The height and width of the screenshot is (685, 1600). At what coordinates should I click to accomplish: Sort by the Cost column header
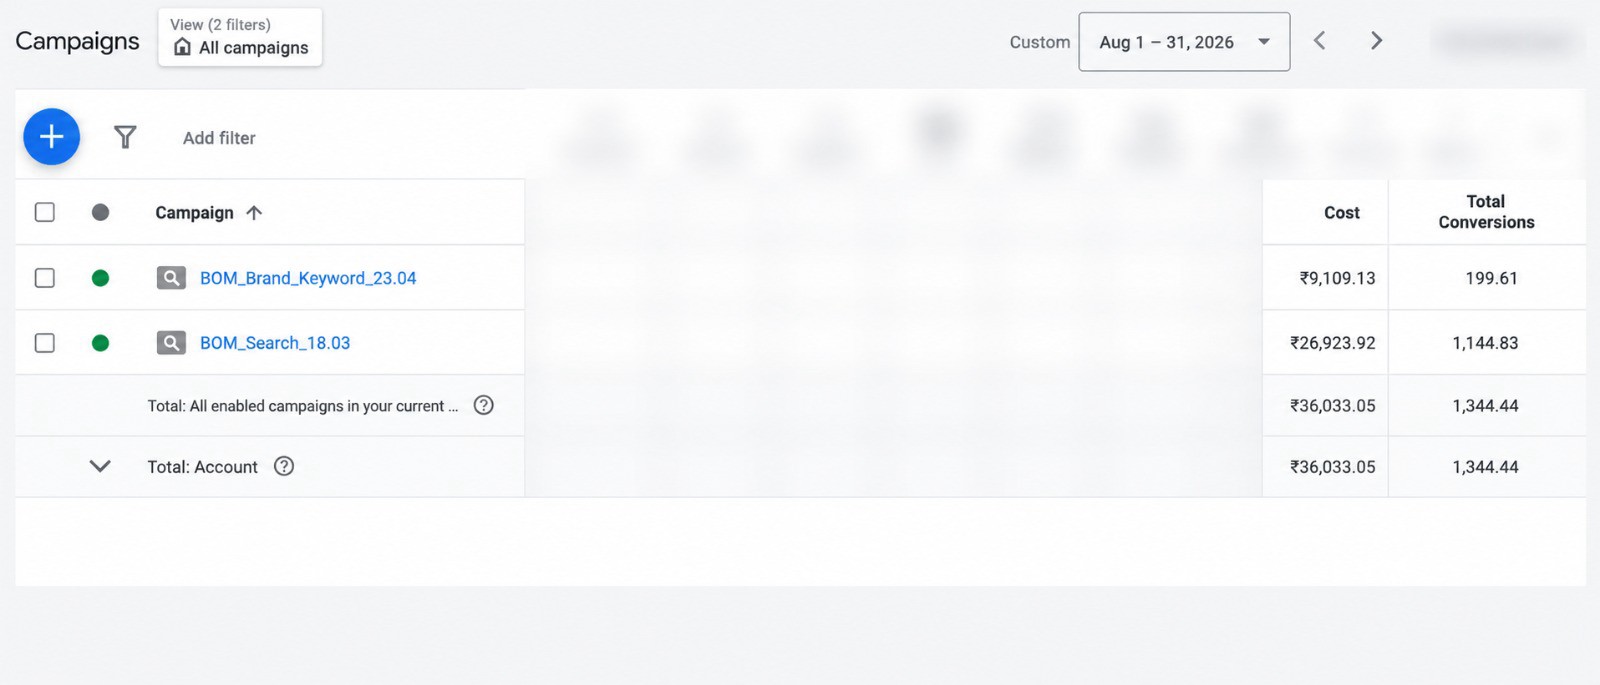tap(1342, 212)
